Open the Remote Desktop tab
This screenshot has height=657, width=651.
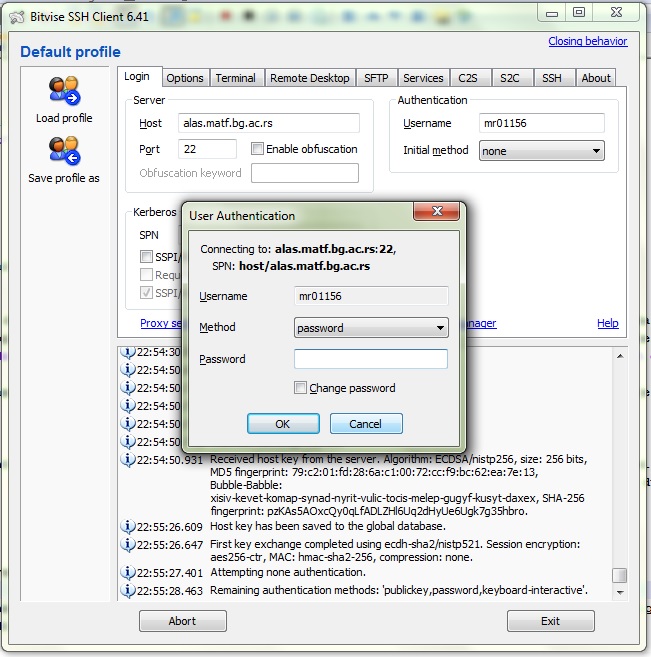[x=310, y=78]
